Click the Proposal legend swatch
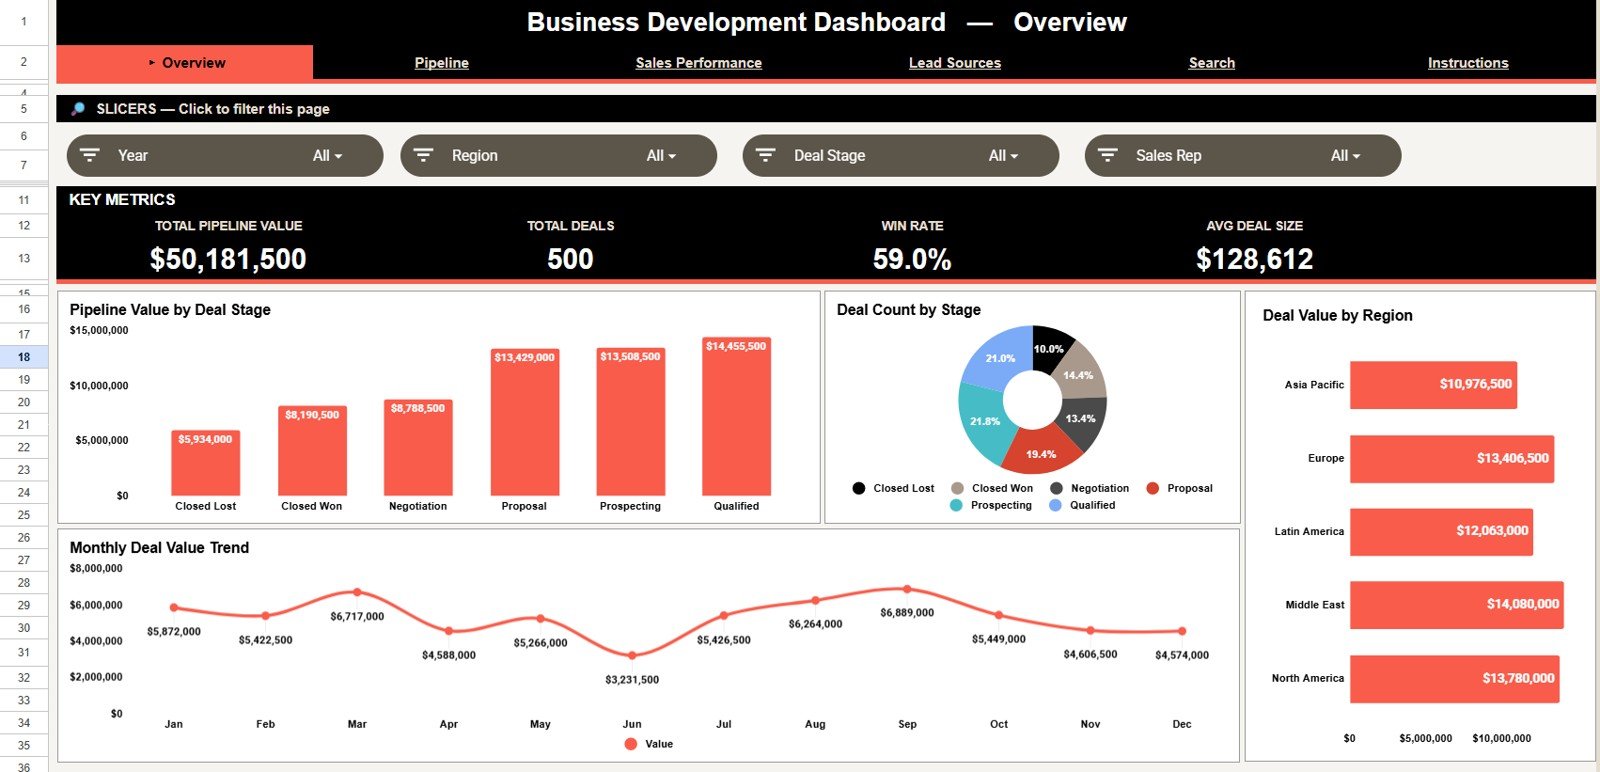 pos(1152,488)
